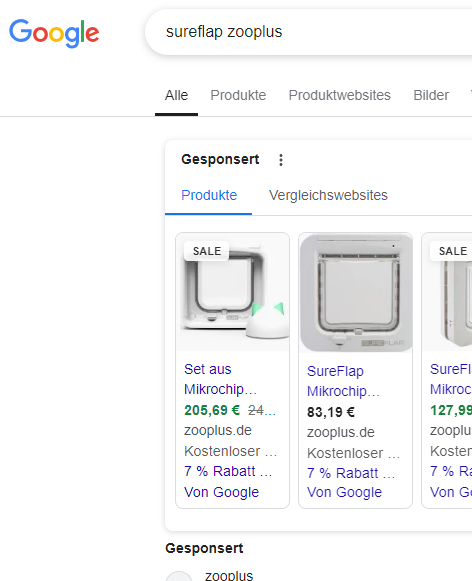Click the SALE badge on the first product
The image size is (472, 581).
coord(207,251)
